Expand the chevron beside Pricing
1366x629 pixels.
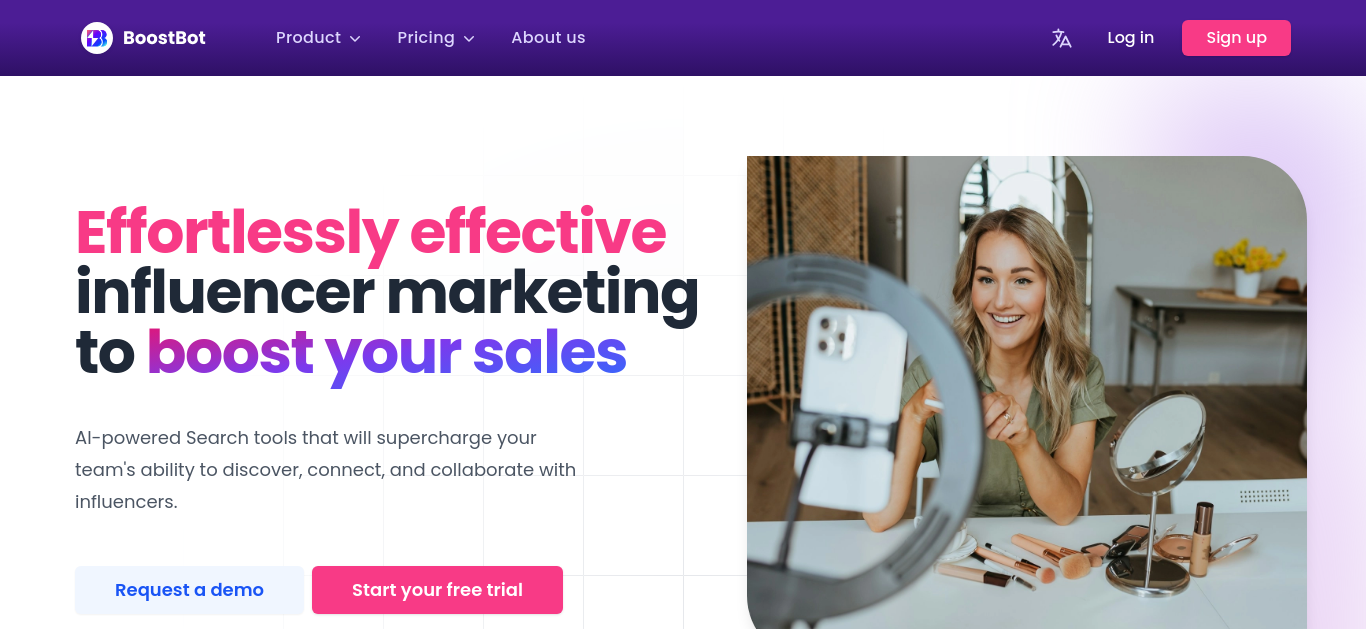click(x=469, y=39)
